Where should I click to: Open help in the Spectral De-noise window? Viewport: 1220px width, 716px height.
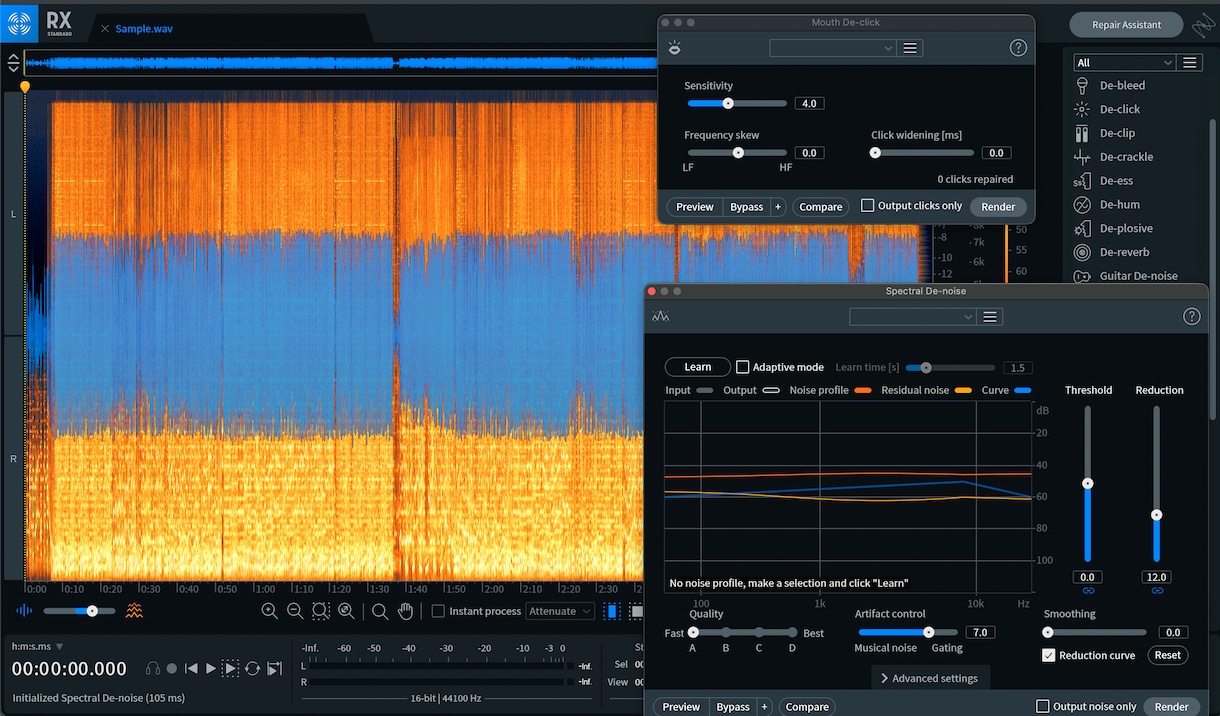[x=1191, y=316]
